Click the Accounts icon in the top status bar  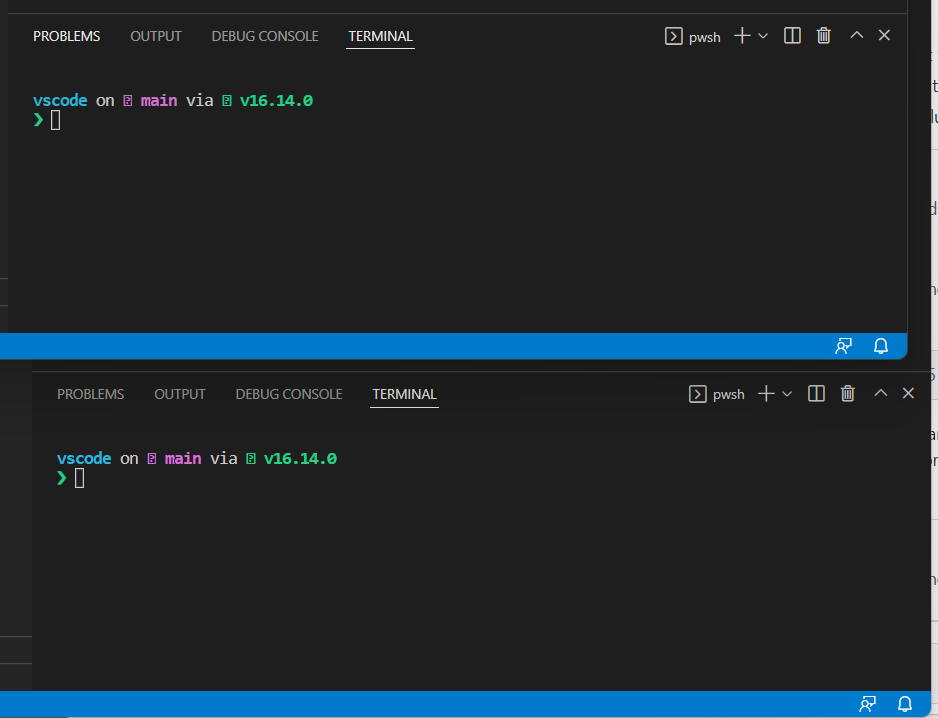843,345
